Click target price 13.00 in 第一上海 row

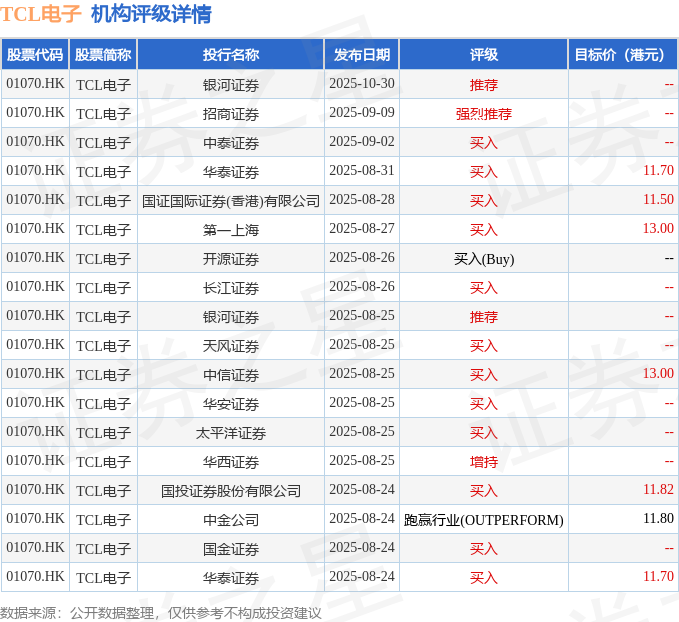click(658, 229)
